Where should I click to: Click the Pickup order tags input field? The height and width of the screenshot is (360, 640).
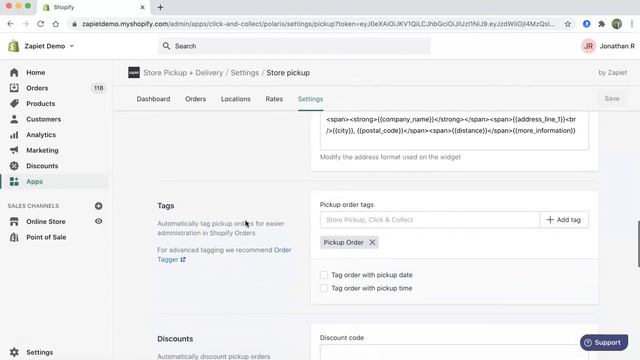click(x=430, y=220)
